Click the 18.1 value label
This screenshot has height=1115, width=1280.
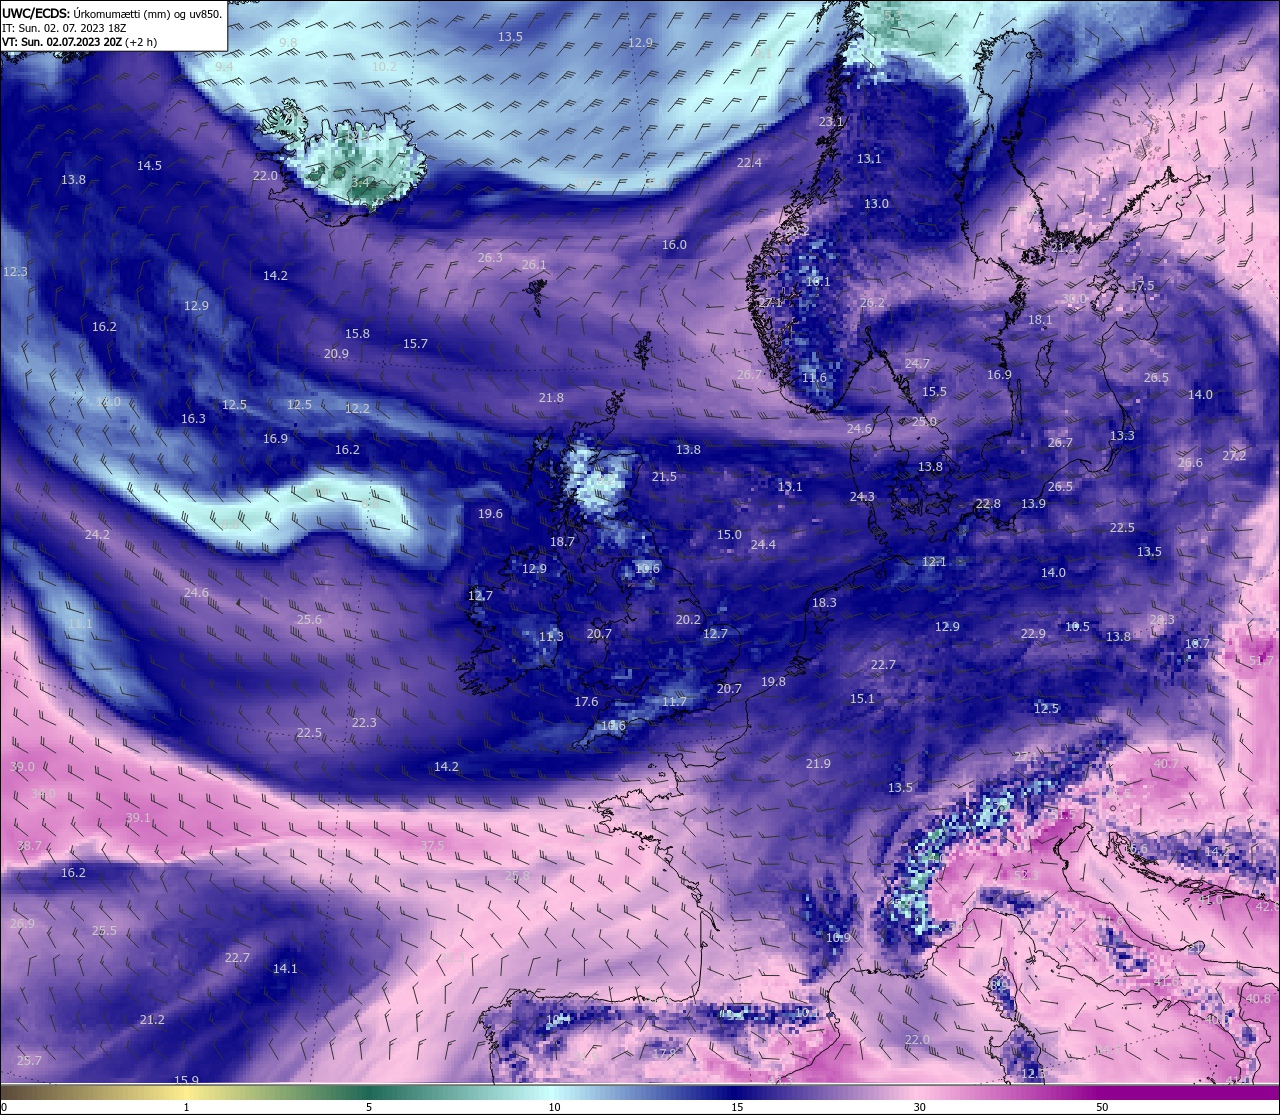(x=1040, y=320)
